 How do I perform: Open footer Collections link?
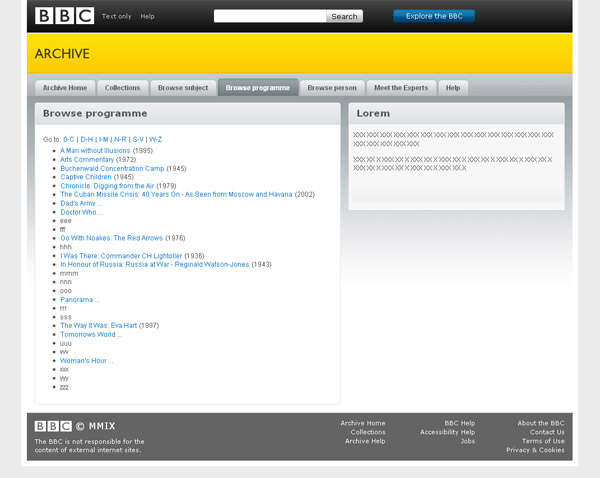click(368, 432)
